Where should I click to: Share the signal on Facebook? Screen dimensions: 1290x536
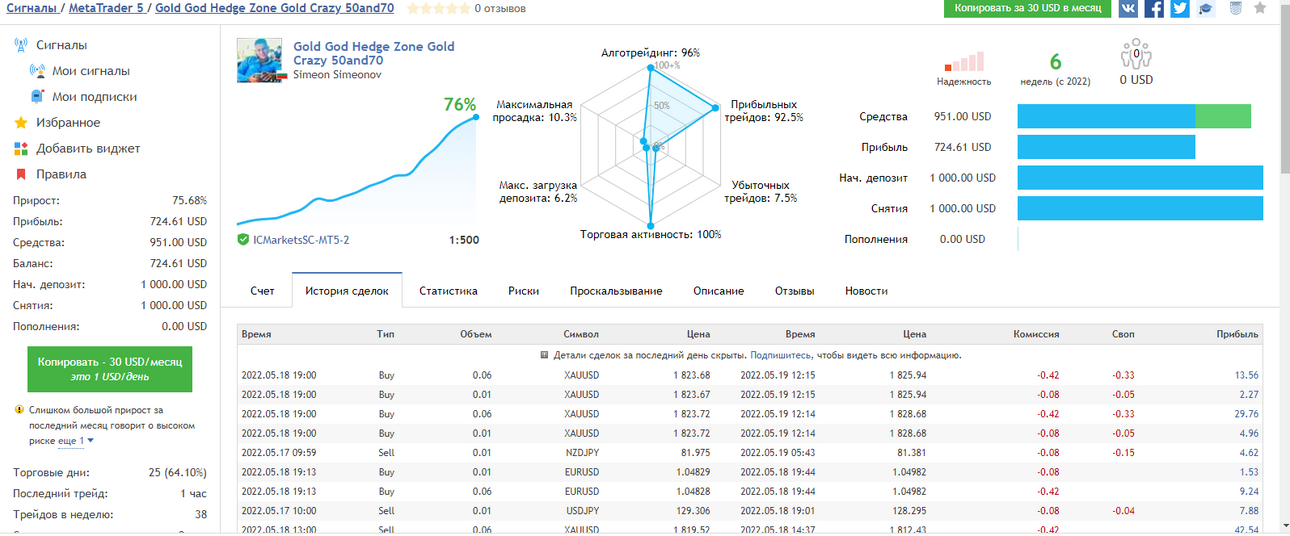1154,9
